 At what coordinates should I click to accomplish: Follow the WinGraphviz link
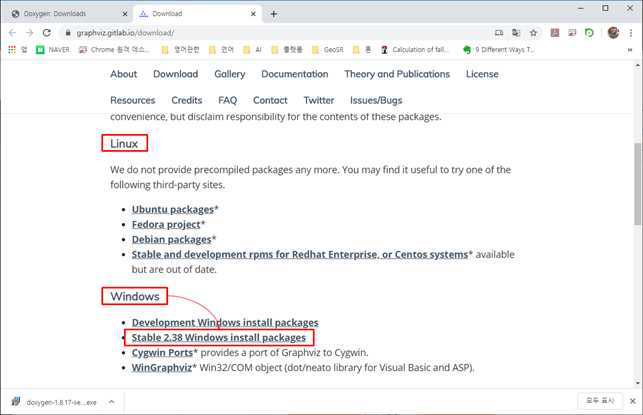162,368
